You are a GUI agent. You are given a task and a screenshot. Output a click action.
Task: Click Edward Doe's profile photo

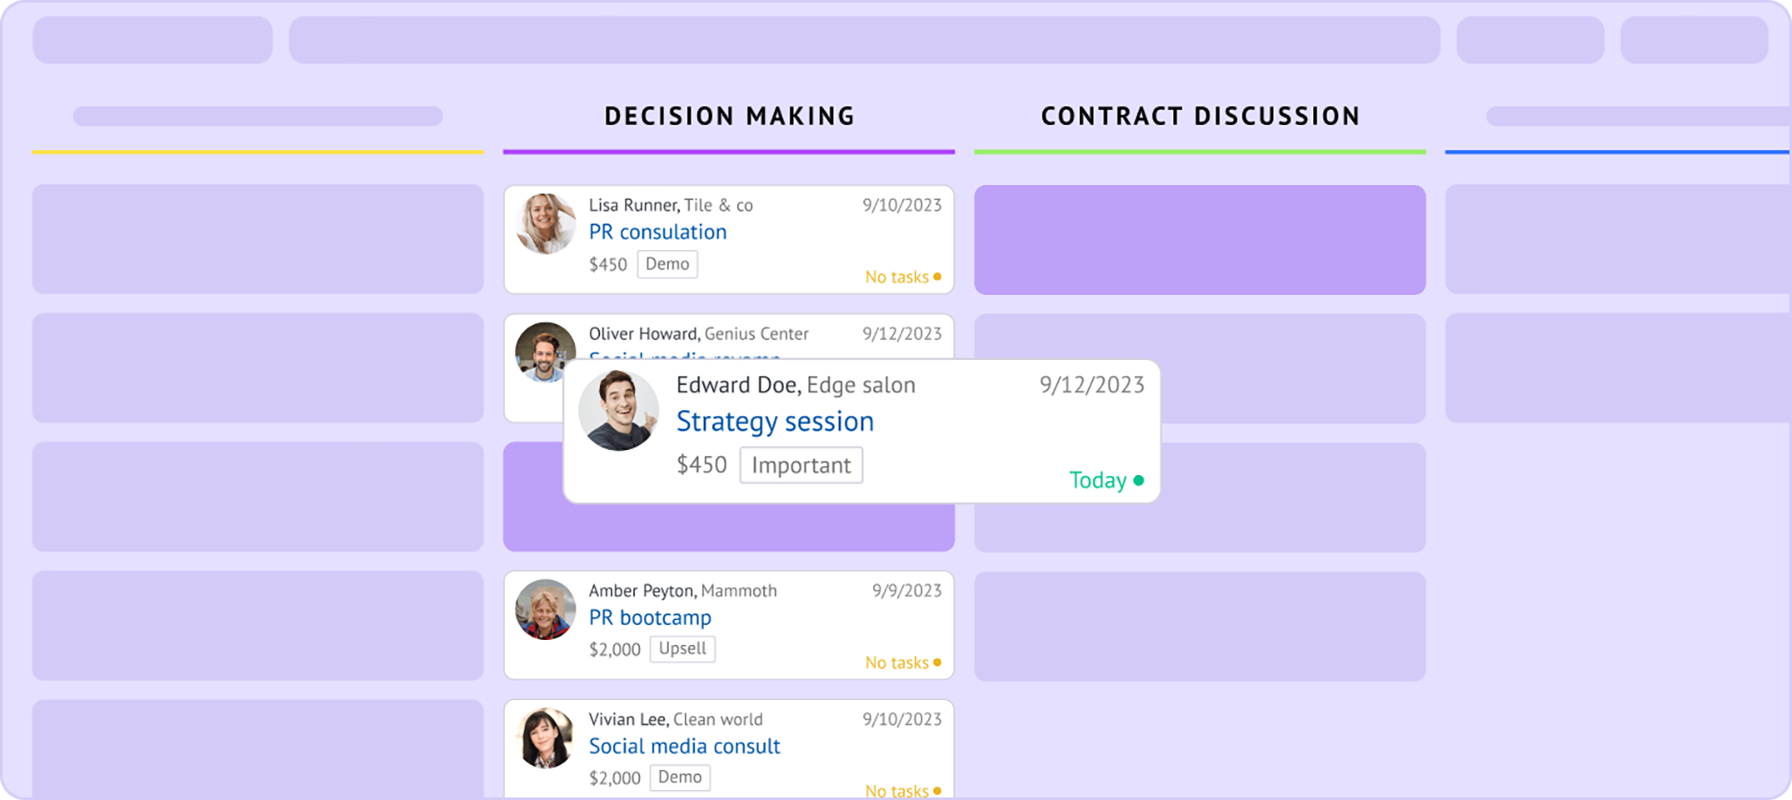(619, 411)
